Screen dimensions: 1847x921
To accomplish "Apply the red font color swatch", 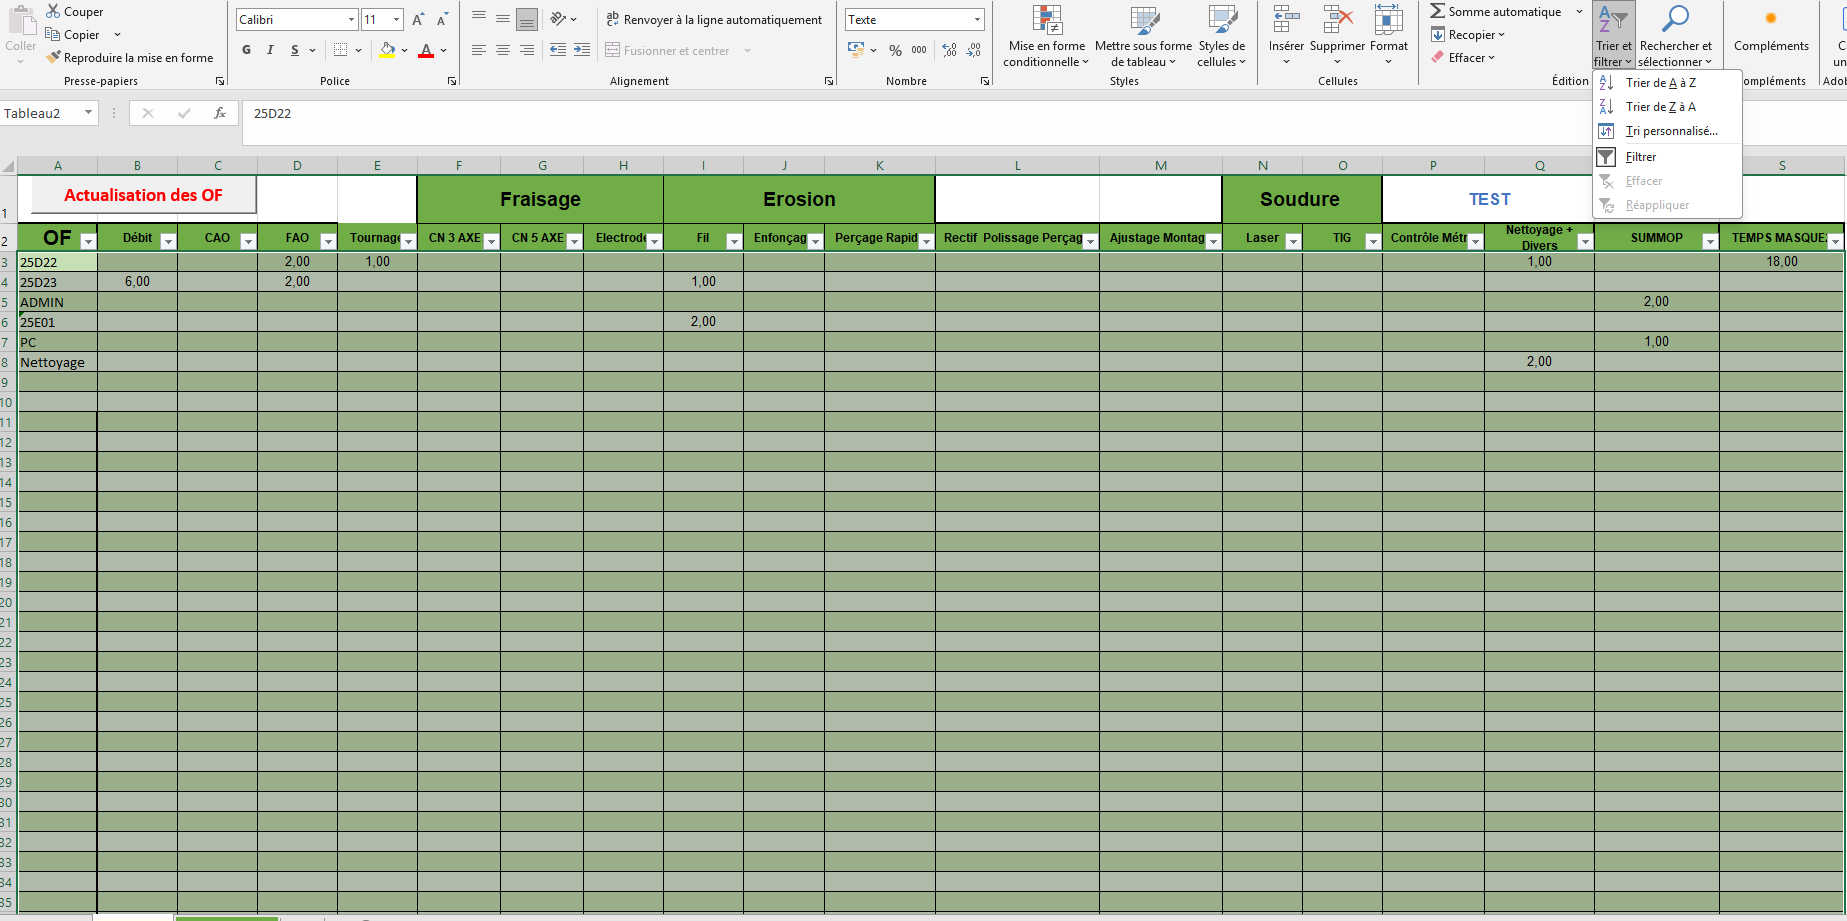I will pos(426,50).
